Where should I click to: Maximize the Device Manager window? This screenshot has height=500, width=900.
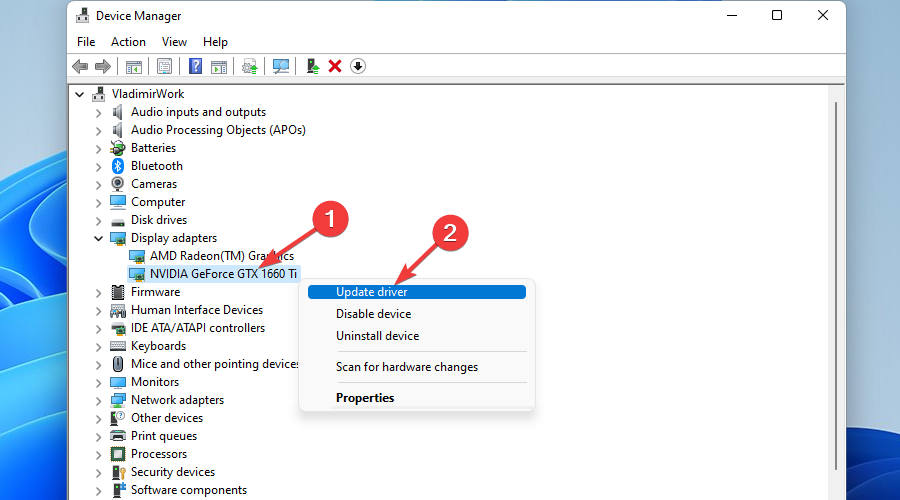[777, 15]
